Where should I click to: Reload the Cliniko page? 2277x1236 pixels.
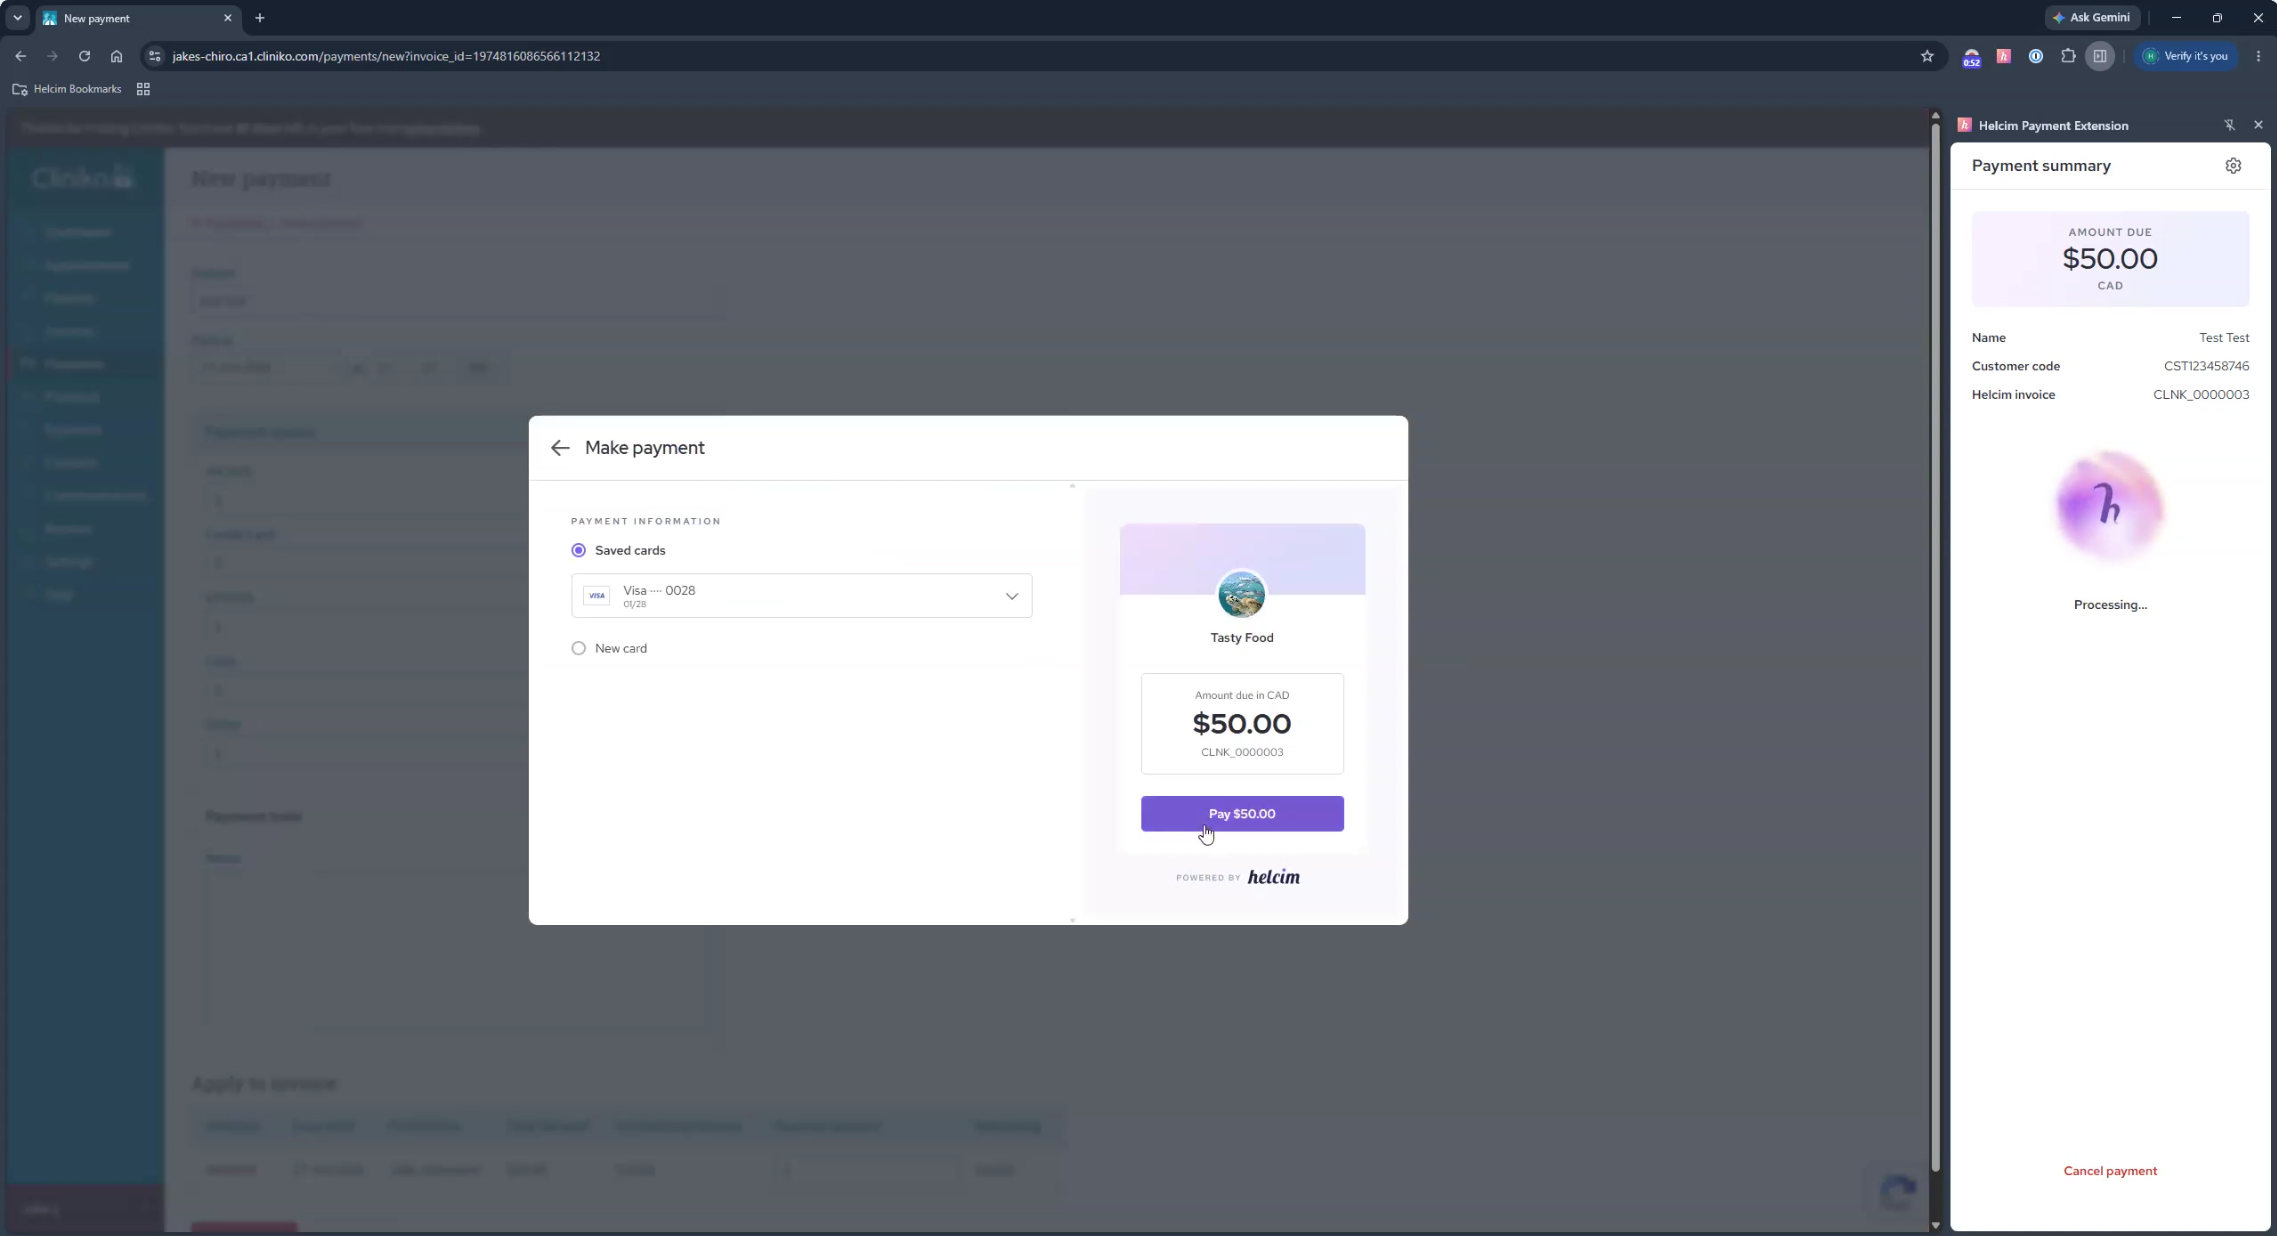point(84,56)
